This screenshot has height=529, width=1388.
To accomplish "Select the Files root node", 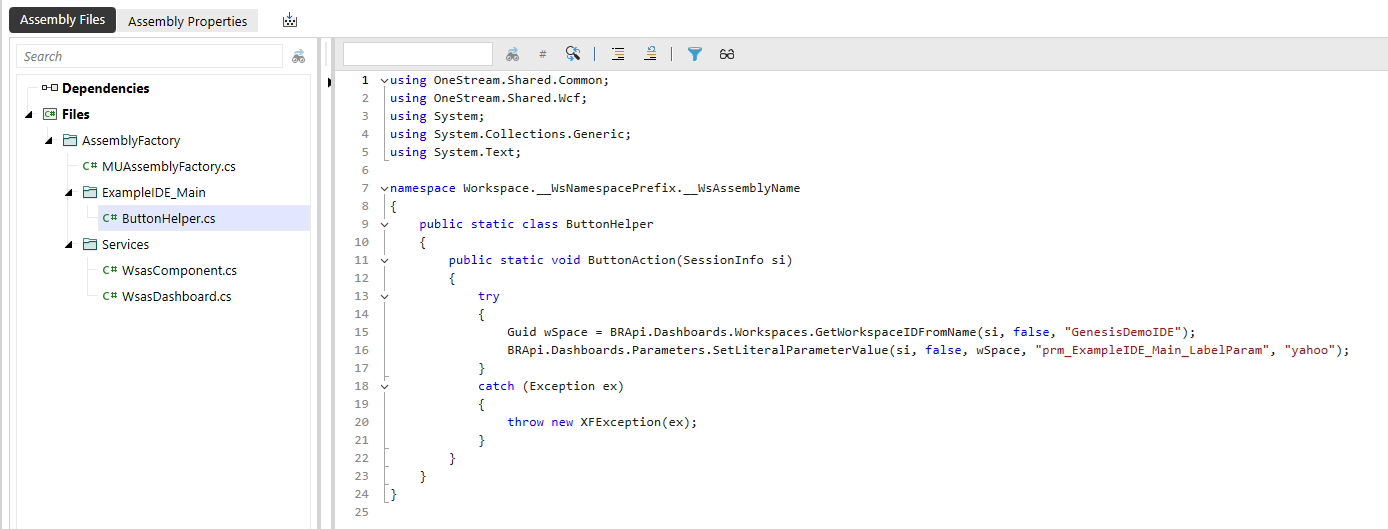I will 75,114.
